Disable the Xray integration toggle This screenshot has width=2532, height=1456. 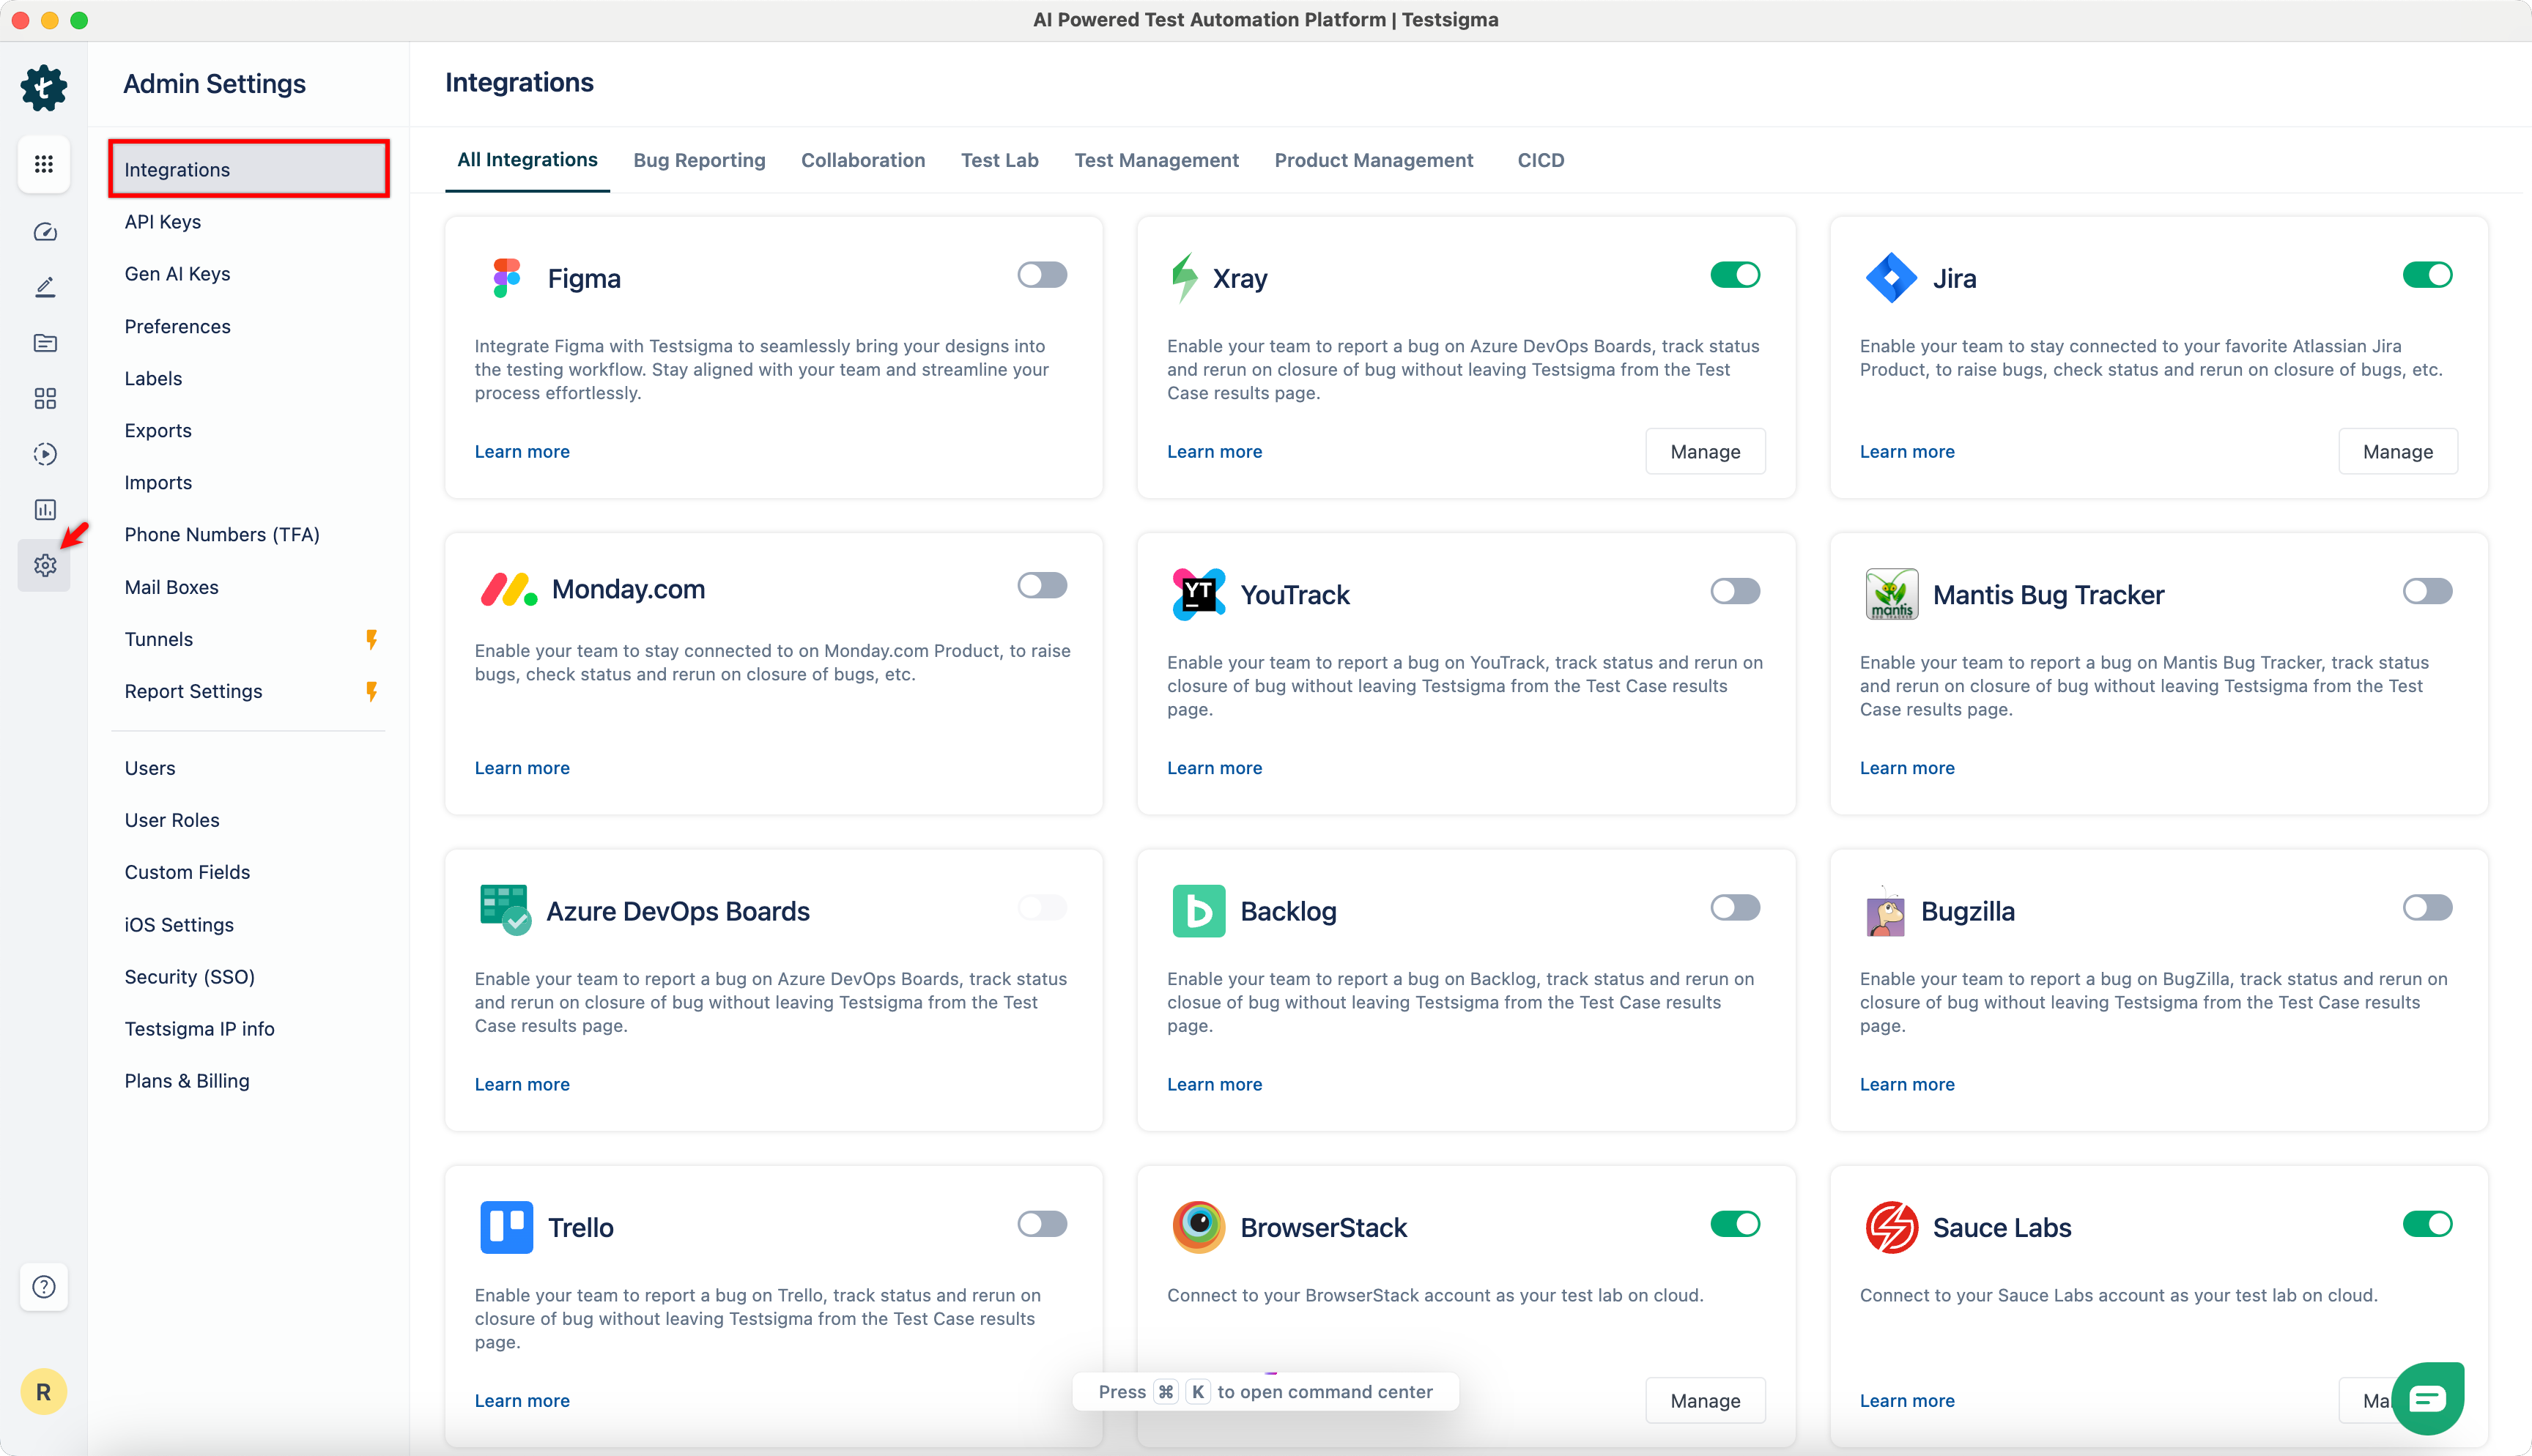click(1735, 275)
